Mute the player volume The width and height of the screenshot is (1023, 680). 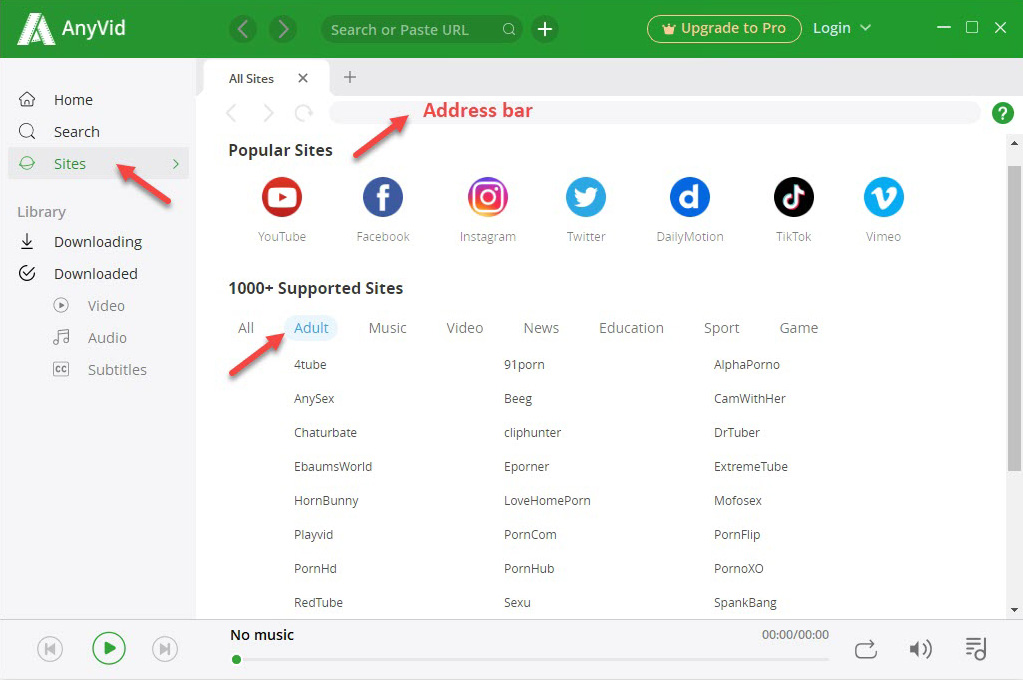tap(921, 649)
